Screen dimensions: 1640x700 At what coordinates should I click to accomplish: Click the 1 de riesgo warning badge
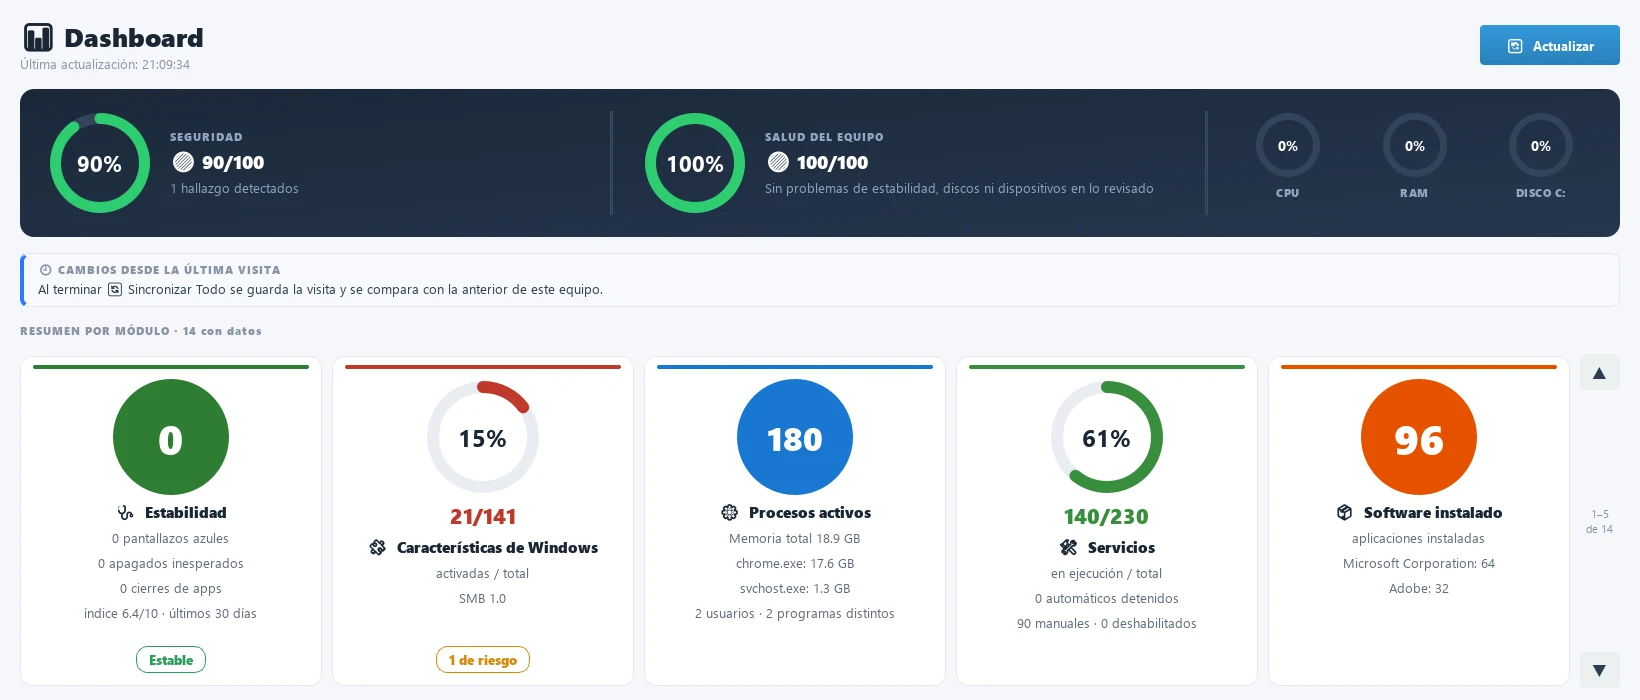(483, 660)
